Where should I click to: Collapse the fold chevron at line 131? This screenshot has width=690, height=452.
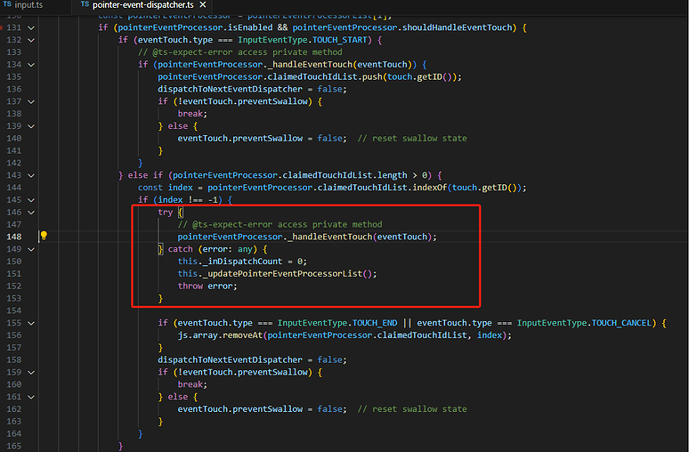pyautogui.click(x=31, y=28)
